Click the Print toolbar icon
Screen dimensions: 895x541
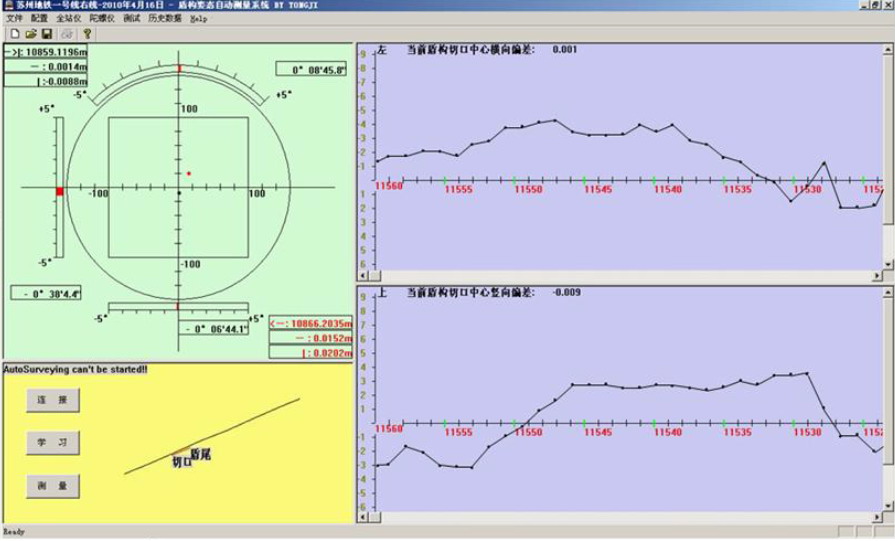(67, 33)
